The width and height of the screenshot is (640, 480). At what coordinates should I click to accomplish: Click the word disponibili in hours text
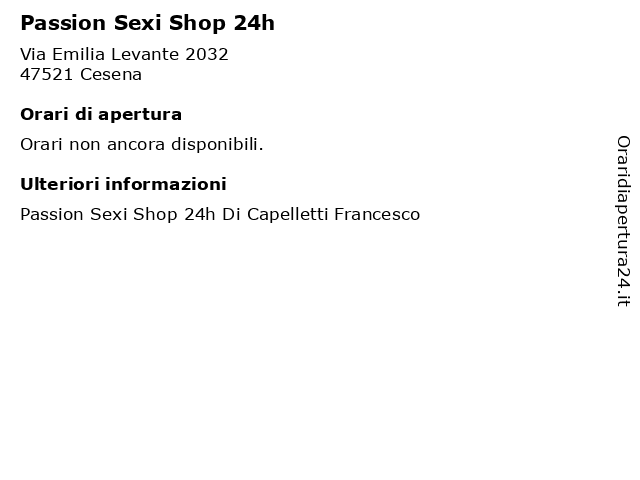217,144
